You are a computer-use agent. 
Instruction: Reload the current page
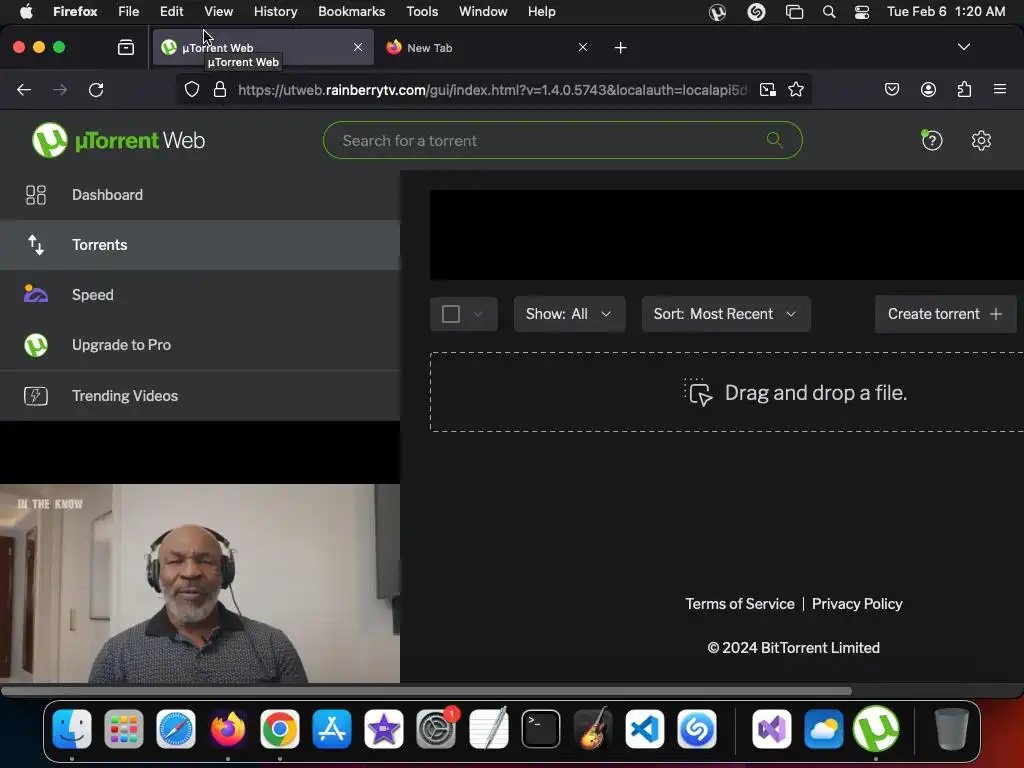96,90
